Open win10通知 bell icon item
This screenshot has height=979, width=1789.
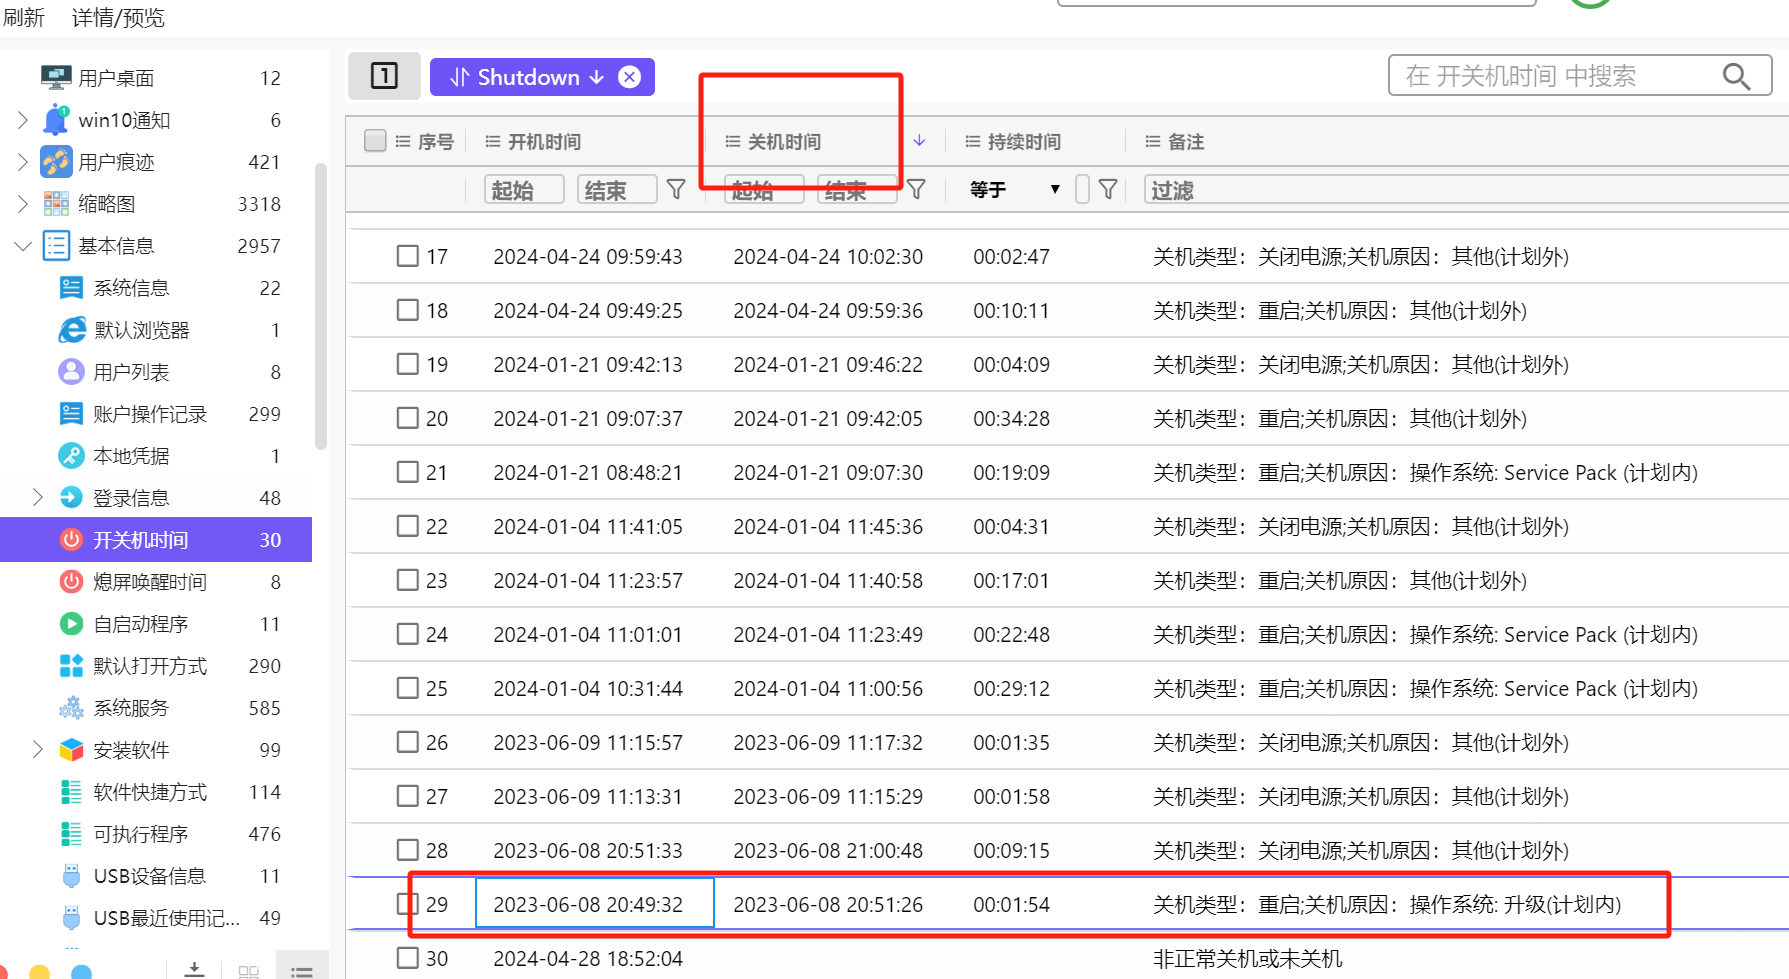point(56,120)
